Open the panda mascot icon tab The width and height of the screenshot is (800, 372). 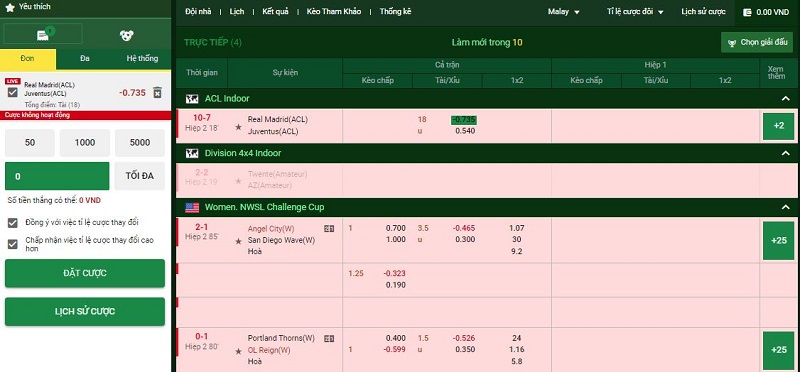pyautogui.click(x=127, y=35)
